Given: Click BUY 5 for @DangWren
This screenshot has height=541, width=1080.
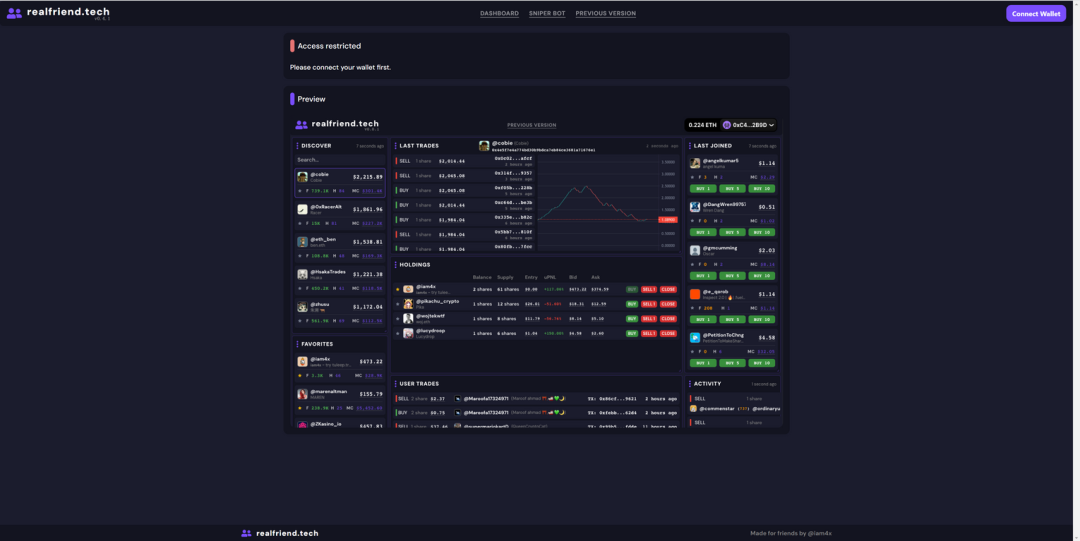Looking at the screenshot, I should point(732,232).
